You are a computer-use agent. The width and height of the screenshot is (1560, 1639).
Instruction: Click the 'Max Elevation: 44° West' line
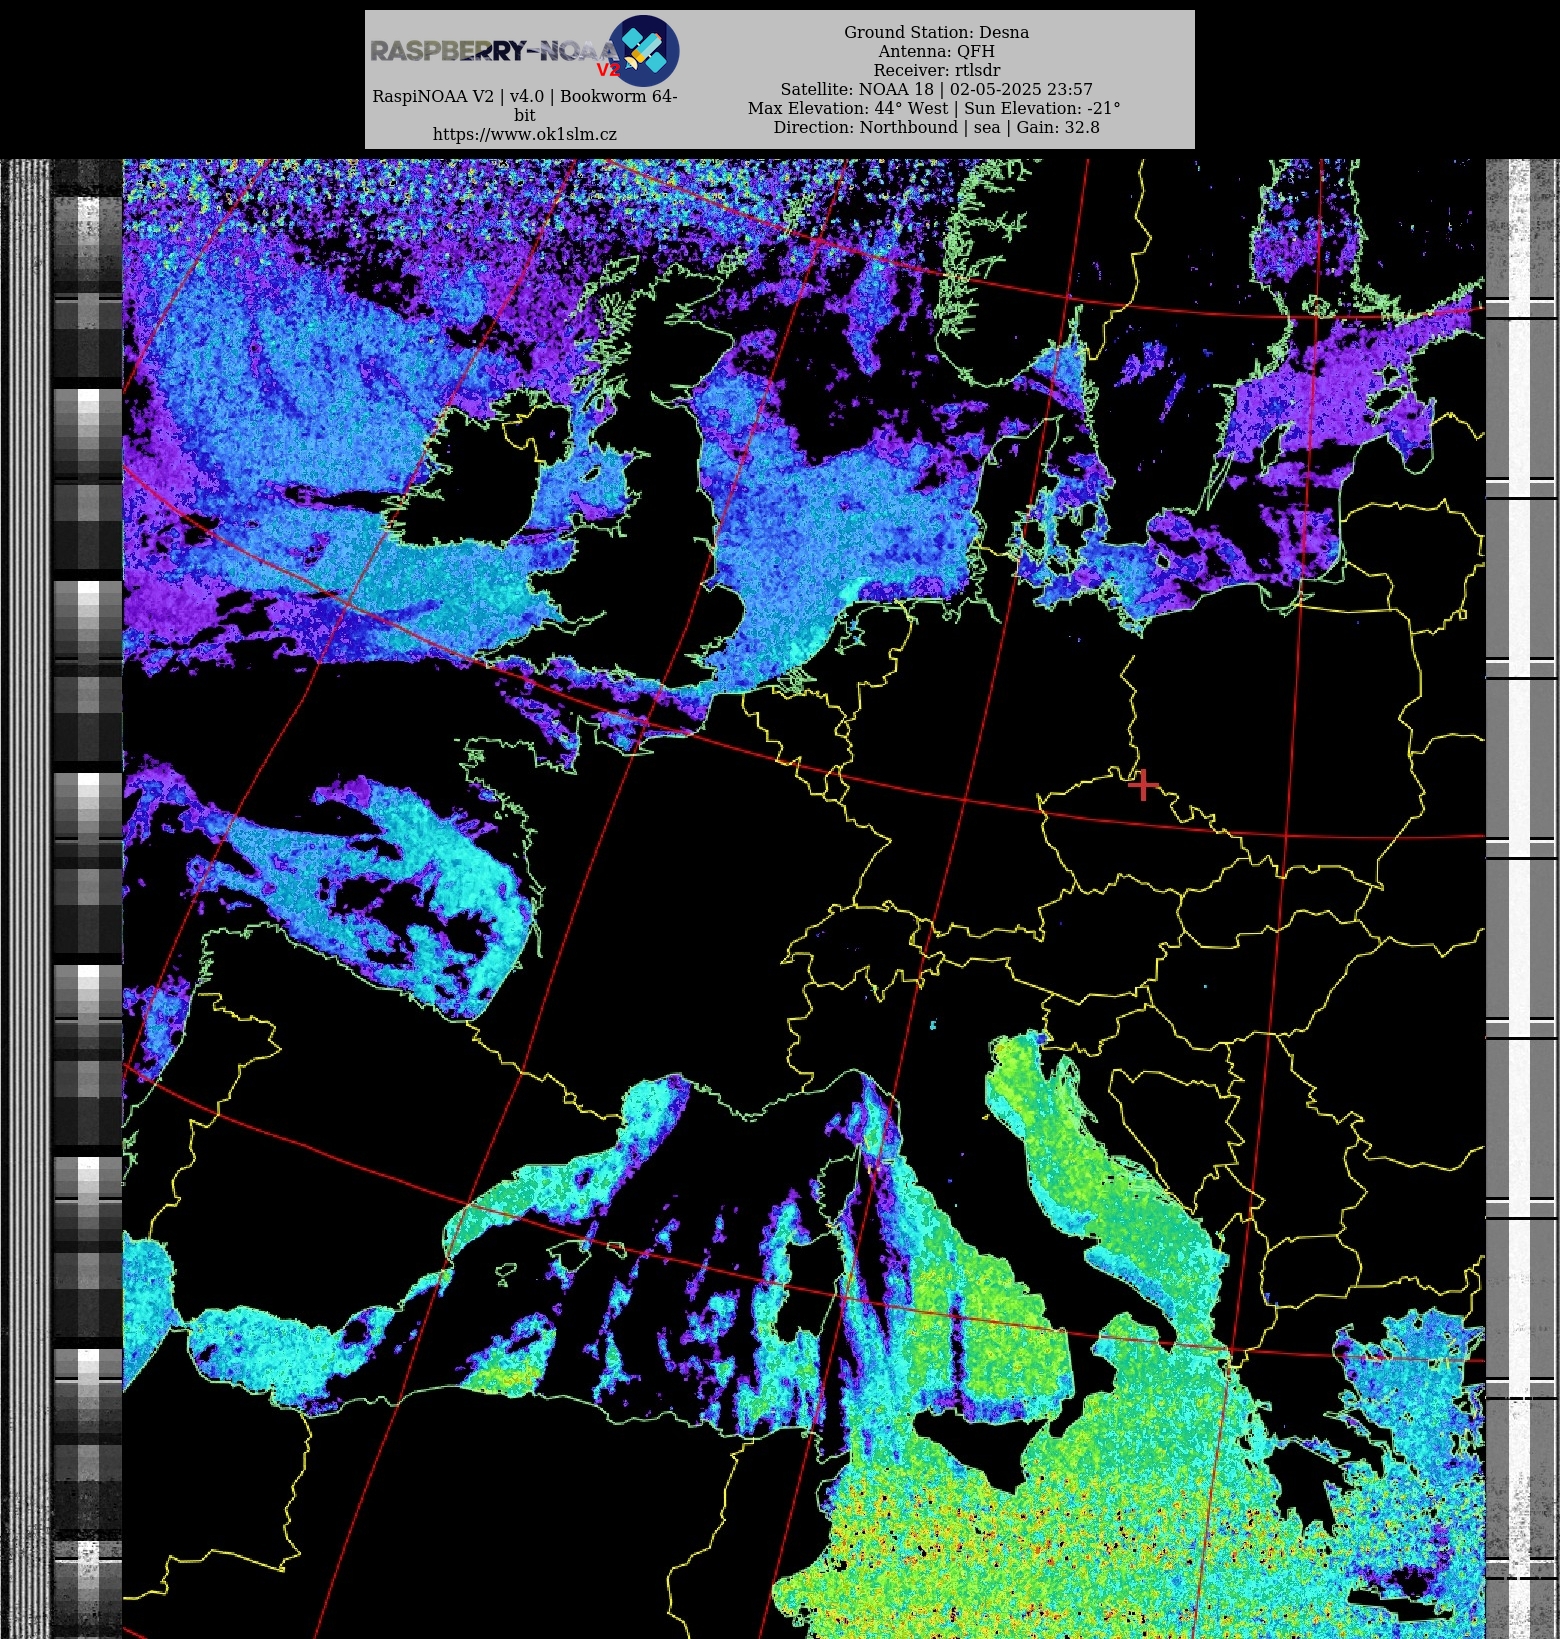(x=934, y=108)
